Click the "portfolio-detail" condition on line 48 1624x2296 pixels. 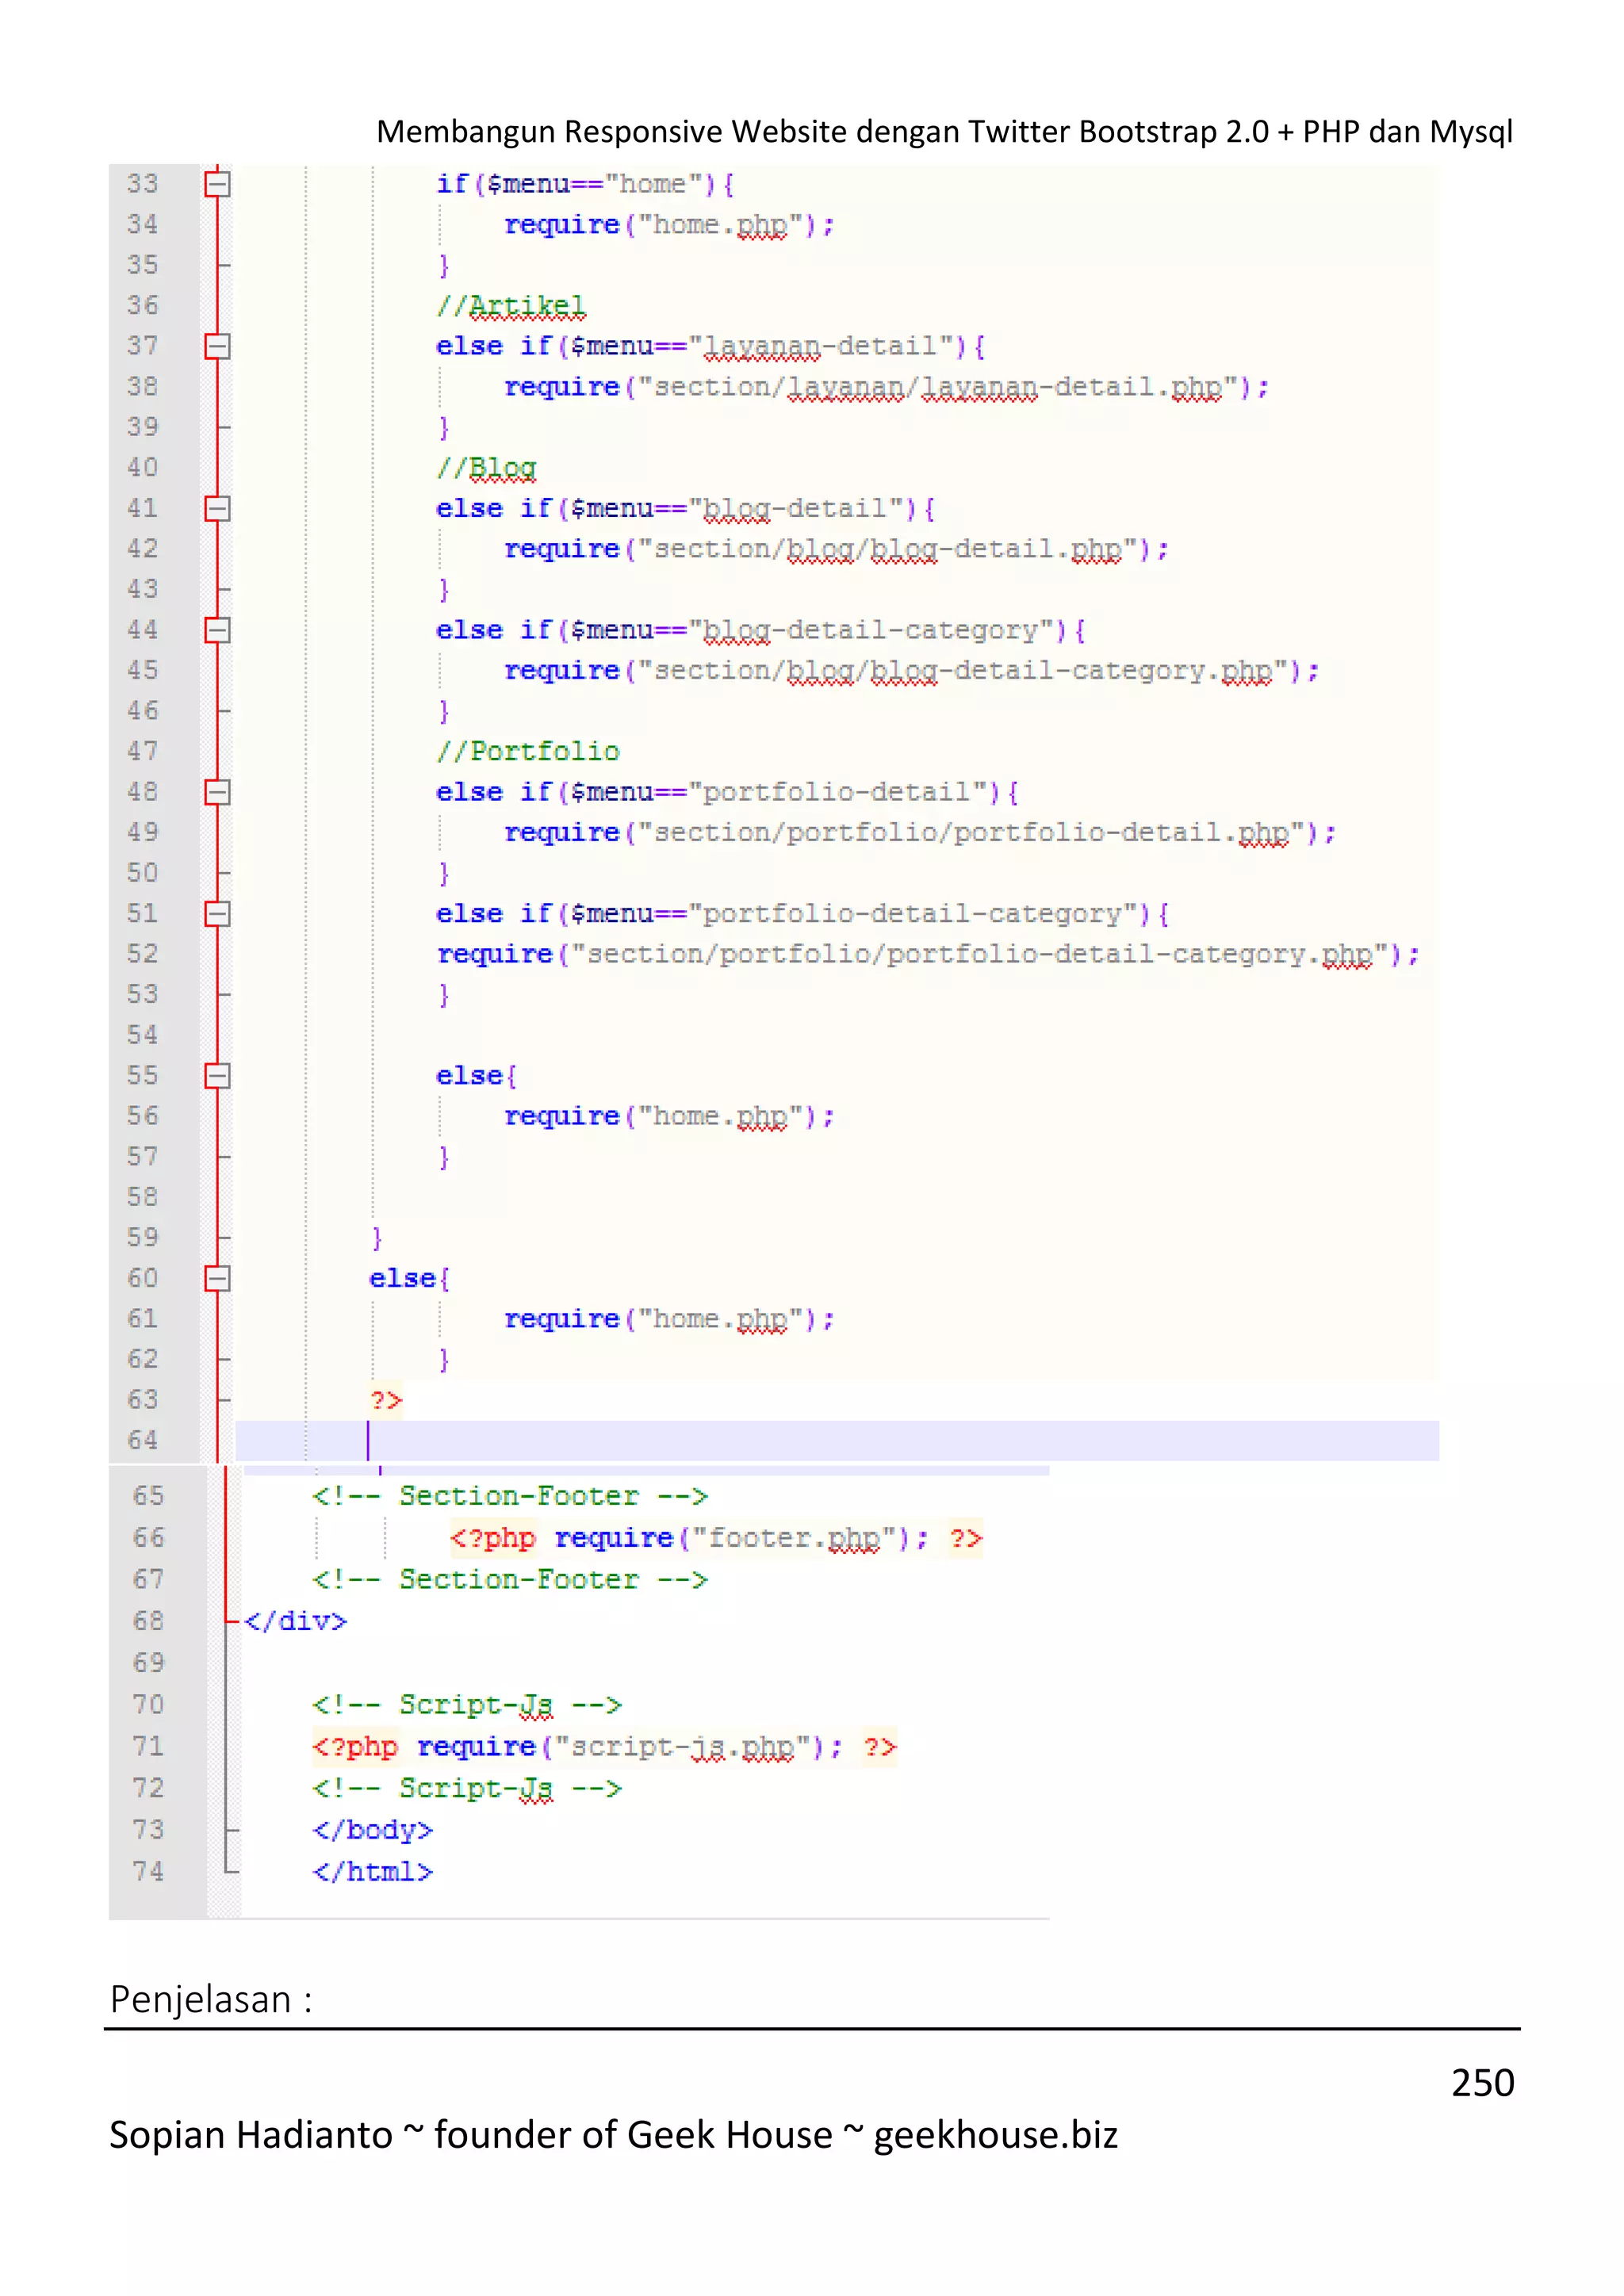[728, 793]
